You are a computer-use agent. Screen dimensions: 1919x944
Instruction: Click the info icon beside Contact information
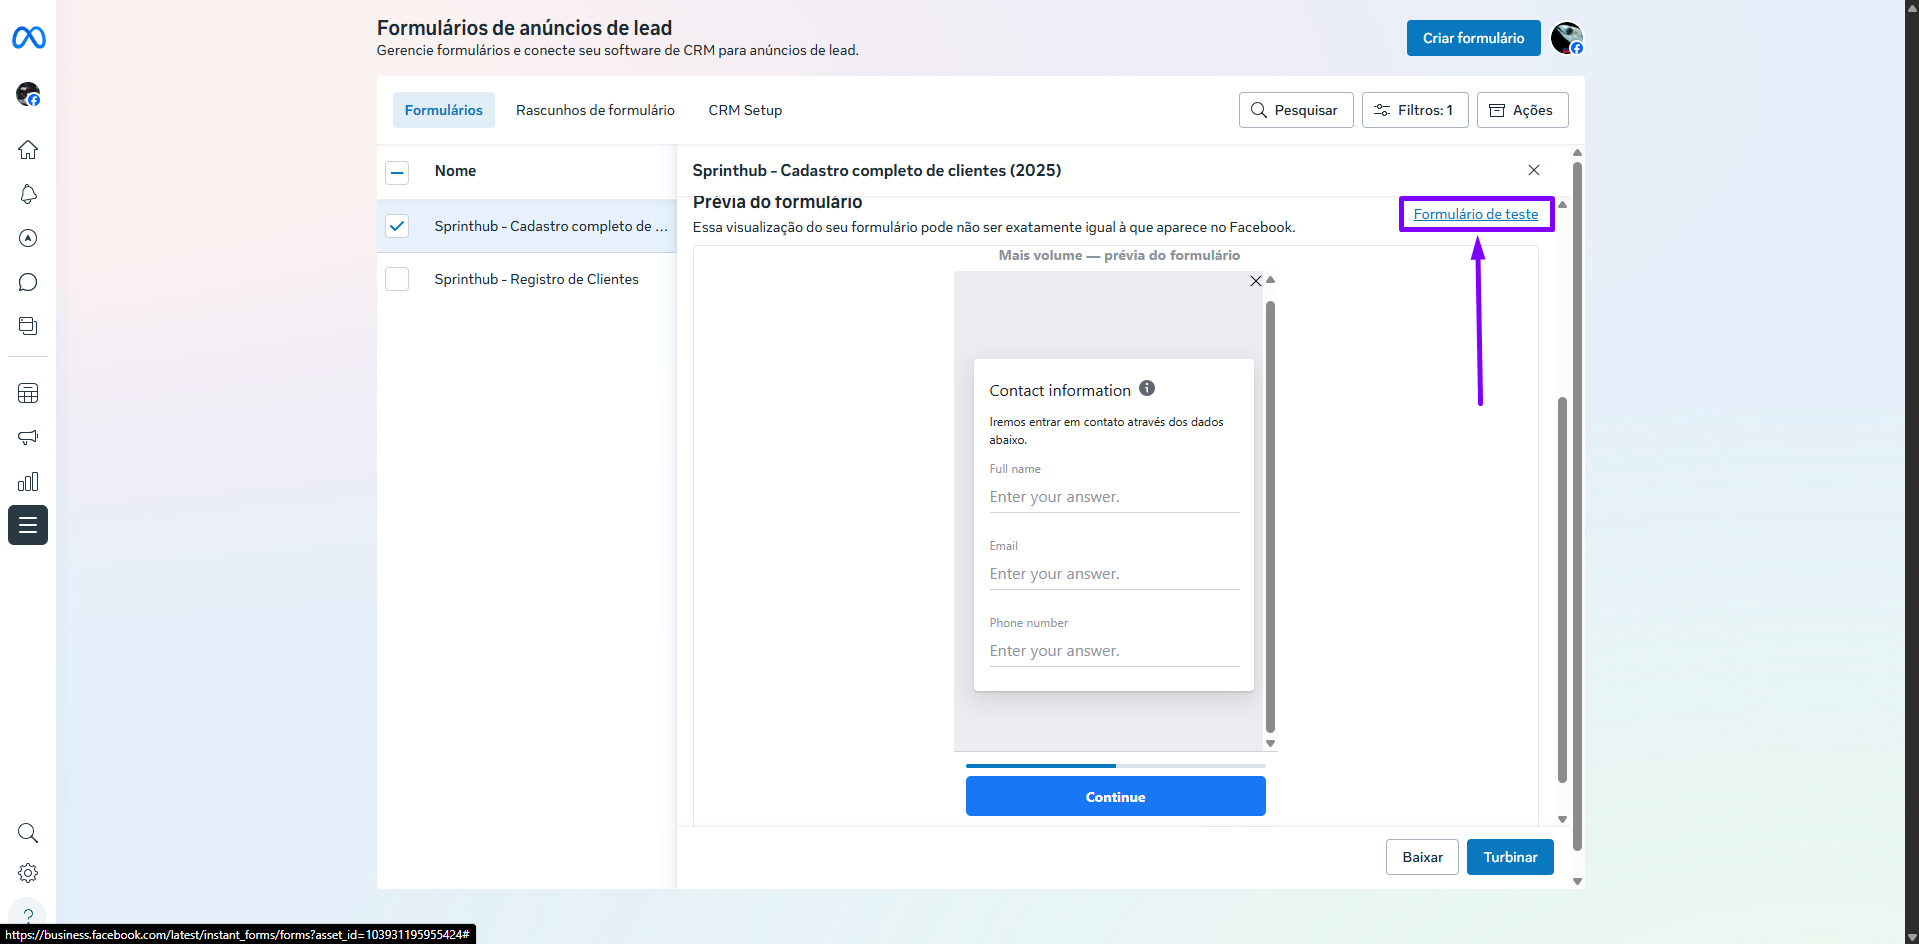tap(1147, 388)
